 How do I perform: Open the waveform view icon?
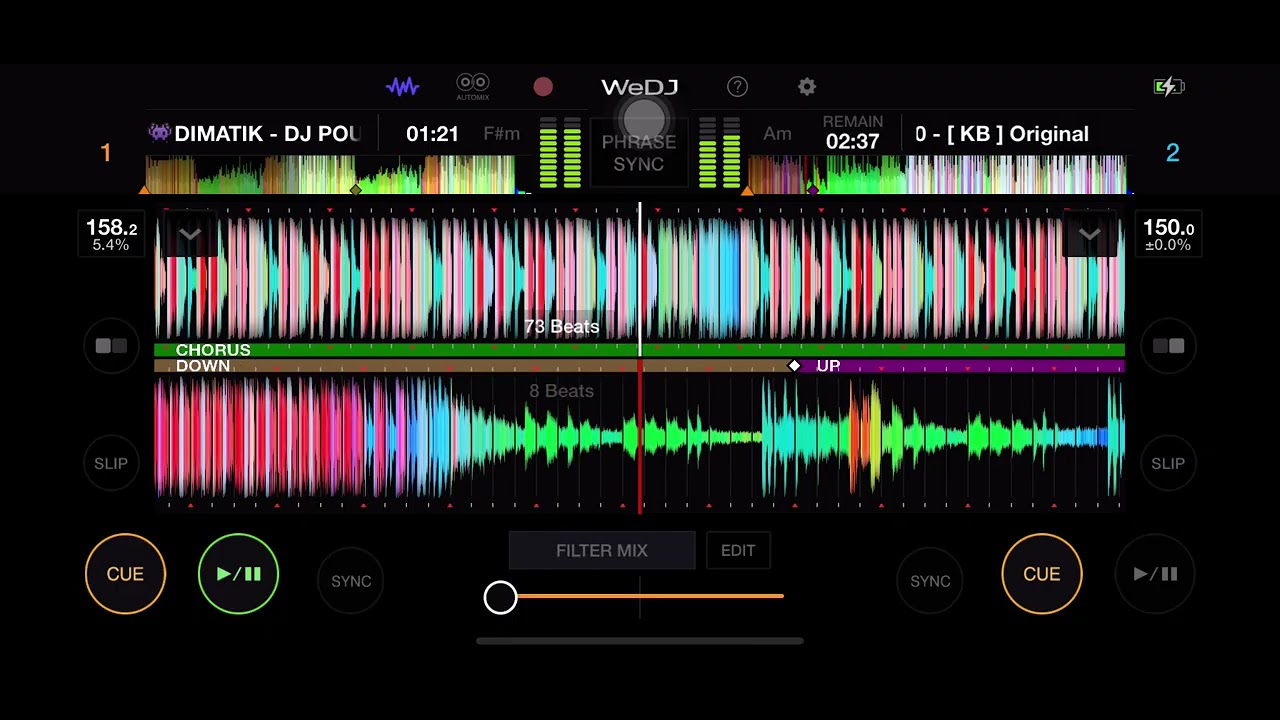pyautogui.click(x=402, y=87)
